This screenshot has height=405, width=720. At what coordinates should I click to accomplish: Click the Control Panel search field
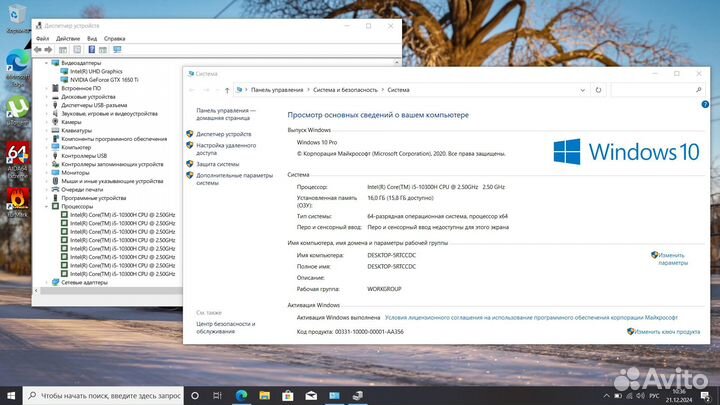pos(658,90)
